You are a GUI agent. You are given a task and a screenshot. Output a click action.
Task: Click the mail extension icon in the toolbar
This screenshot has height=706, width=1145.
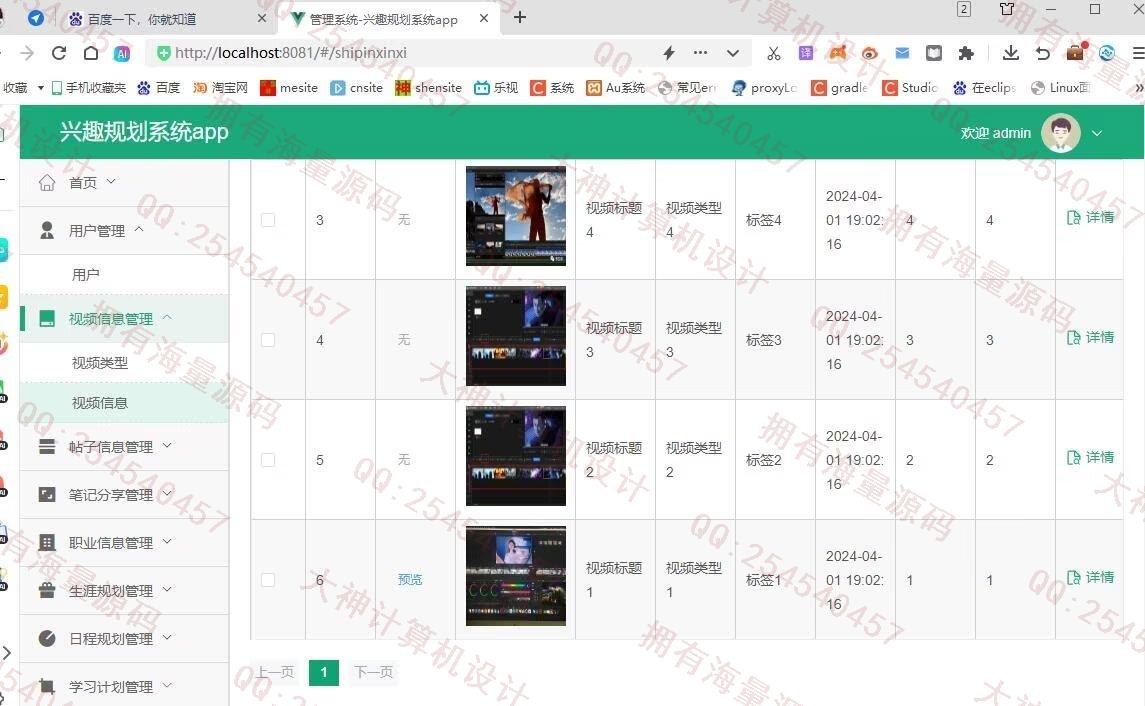pyautogui.click(x=902, y=53)
